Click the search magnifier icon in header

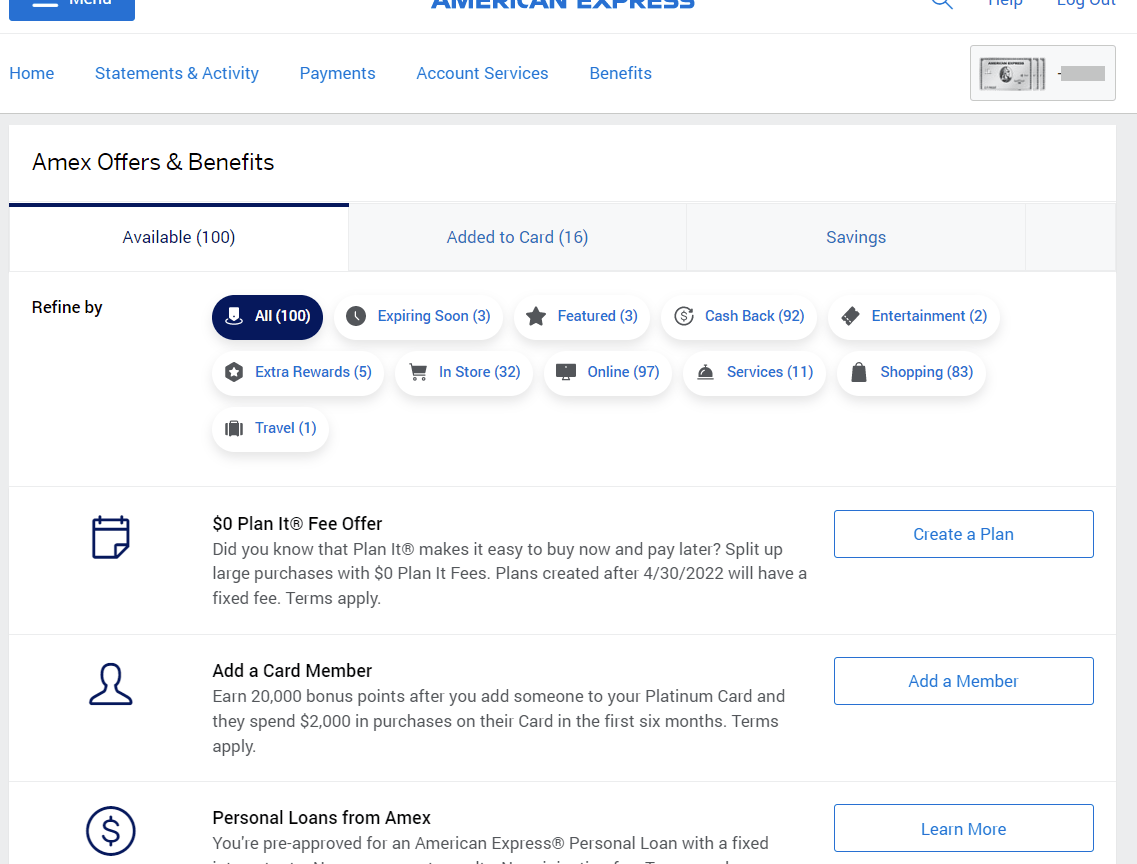point(942,3)
